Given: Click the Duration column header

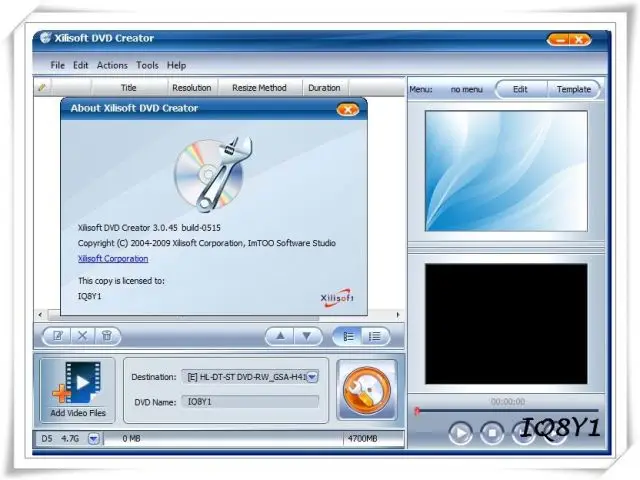Looking at the screenshot, I should [324, 88].
